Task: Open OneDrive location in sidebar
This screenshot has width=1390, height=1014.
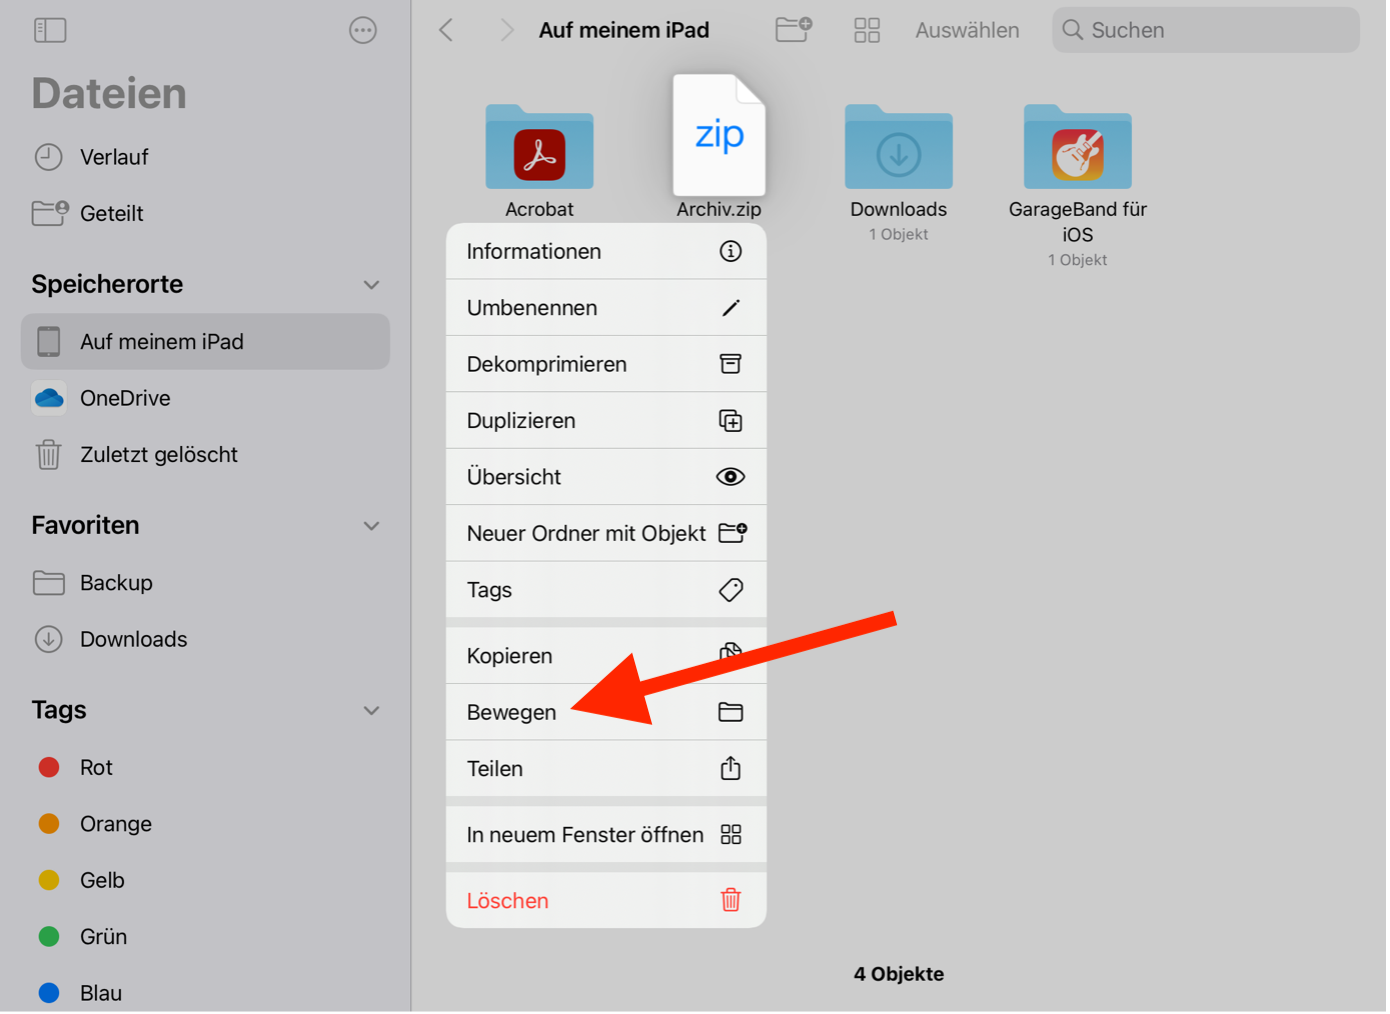Action: tap(125, 398)
